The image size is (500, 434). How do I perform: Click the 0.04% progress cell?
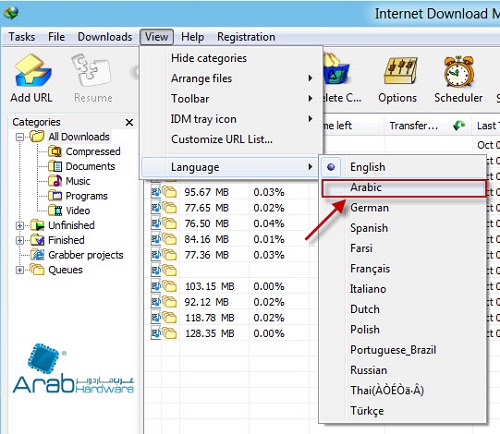click(269, 223)
